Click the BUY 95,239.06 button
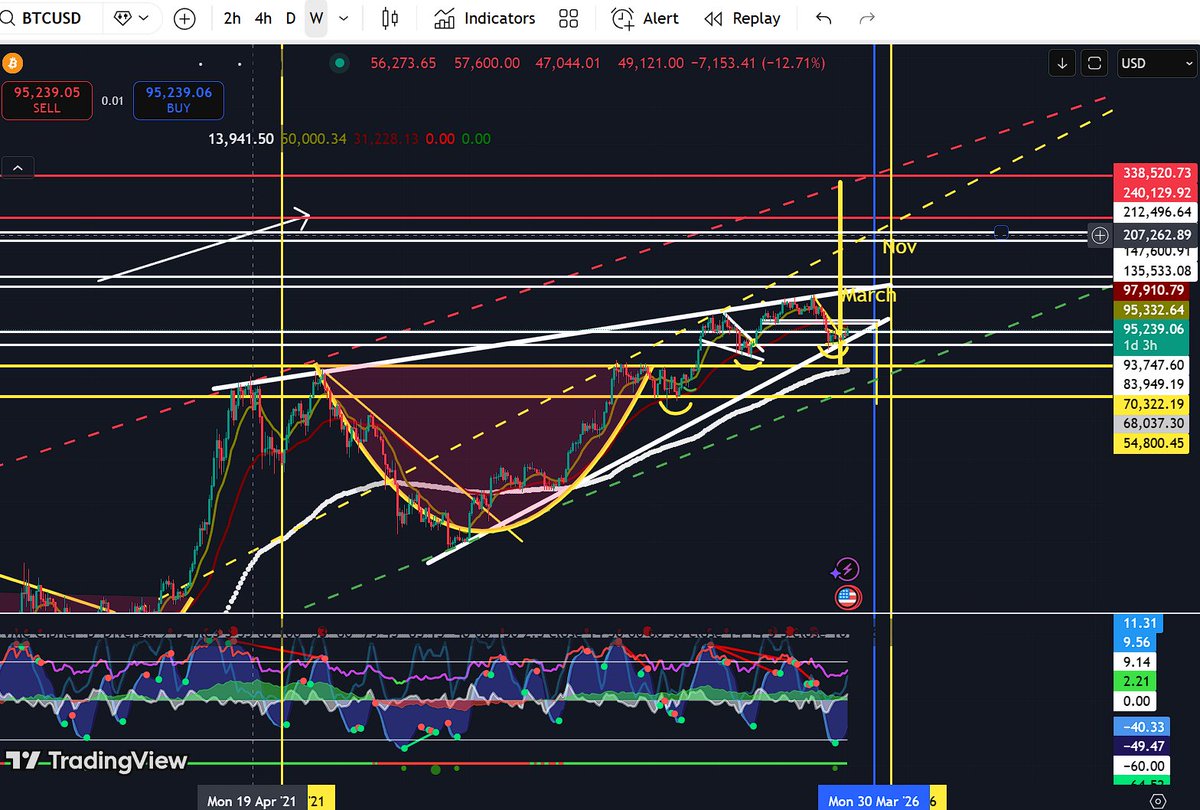1200x810 pixels. (178, 100)
